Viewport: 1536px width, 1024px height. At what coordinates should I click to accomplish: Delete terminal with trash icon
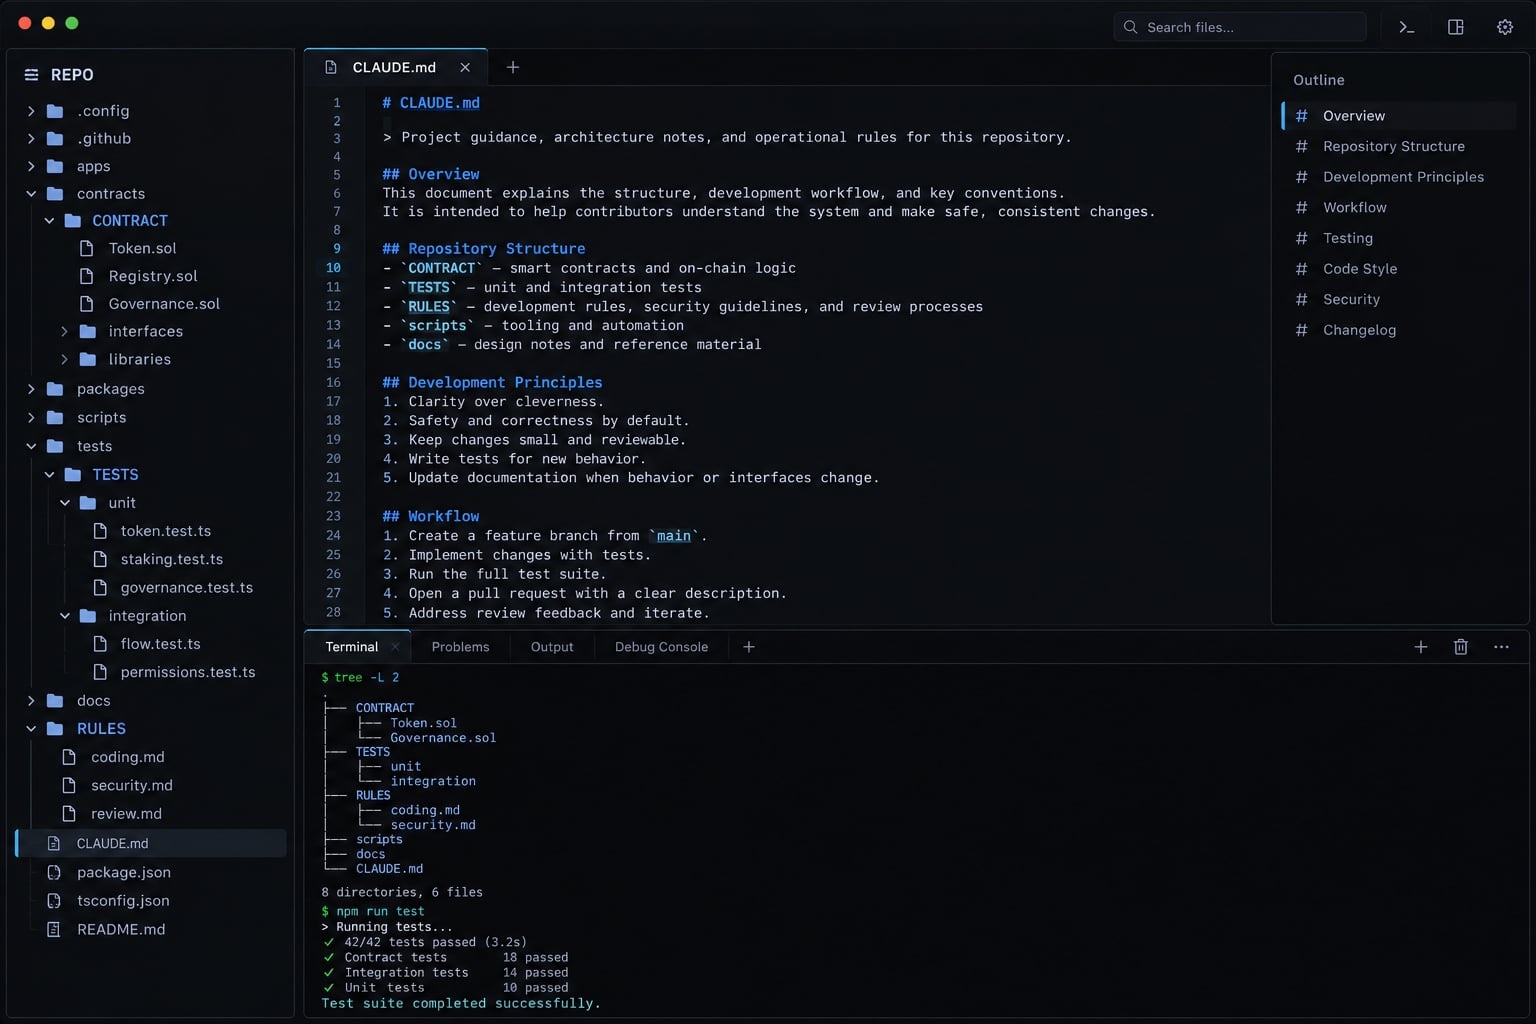click(x=1461, y=647)
